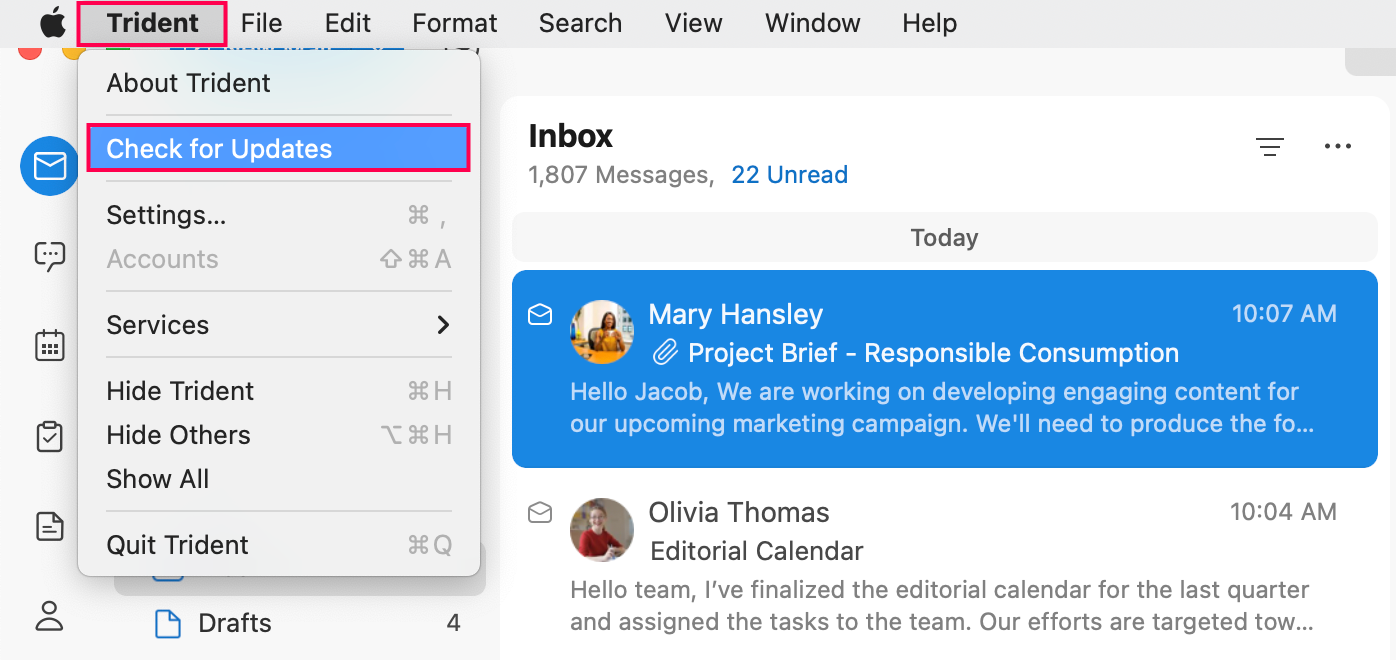Open the Trident application menu
Image resolution: width=1396 pixels, height=660 pixels.
click(x=153, y=23)
